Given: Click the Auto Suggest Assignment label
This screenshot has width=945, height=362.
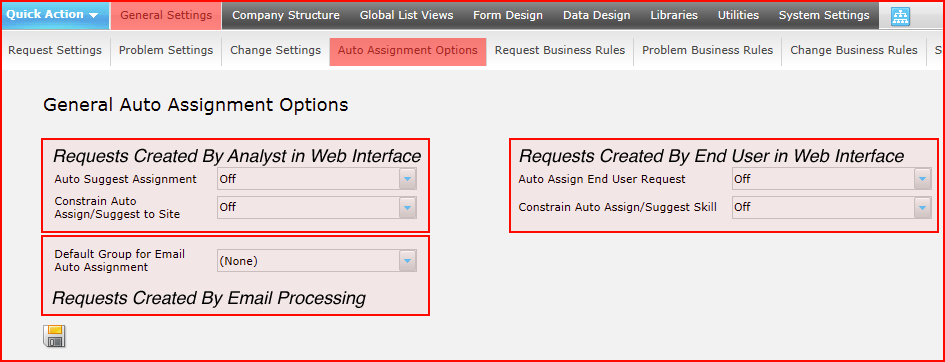Looking at the screenshot, I should [125, 179].
